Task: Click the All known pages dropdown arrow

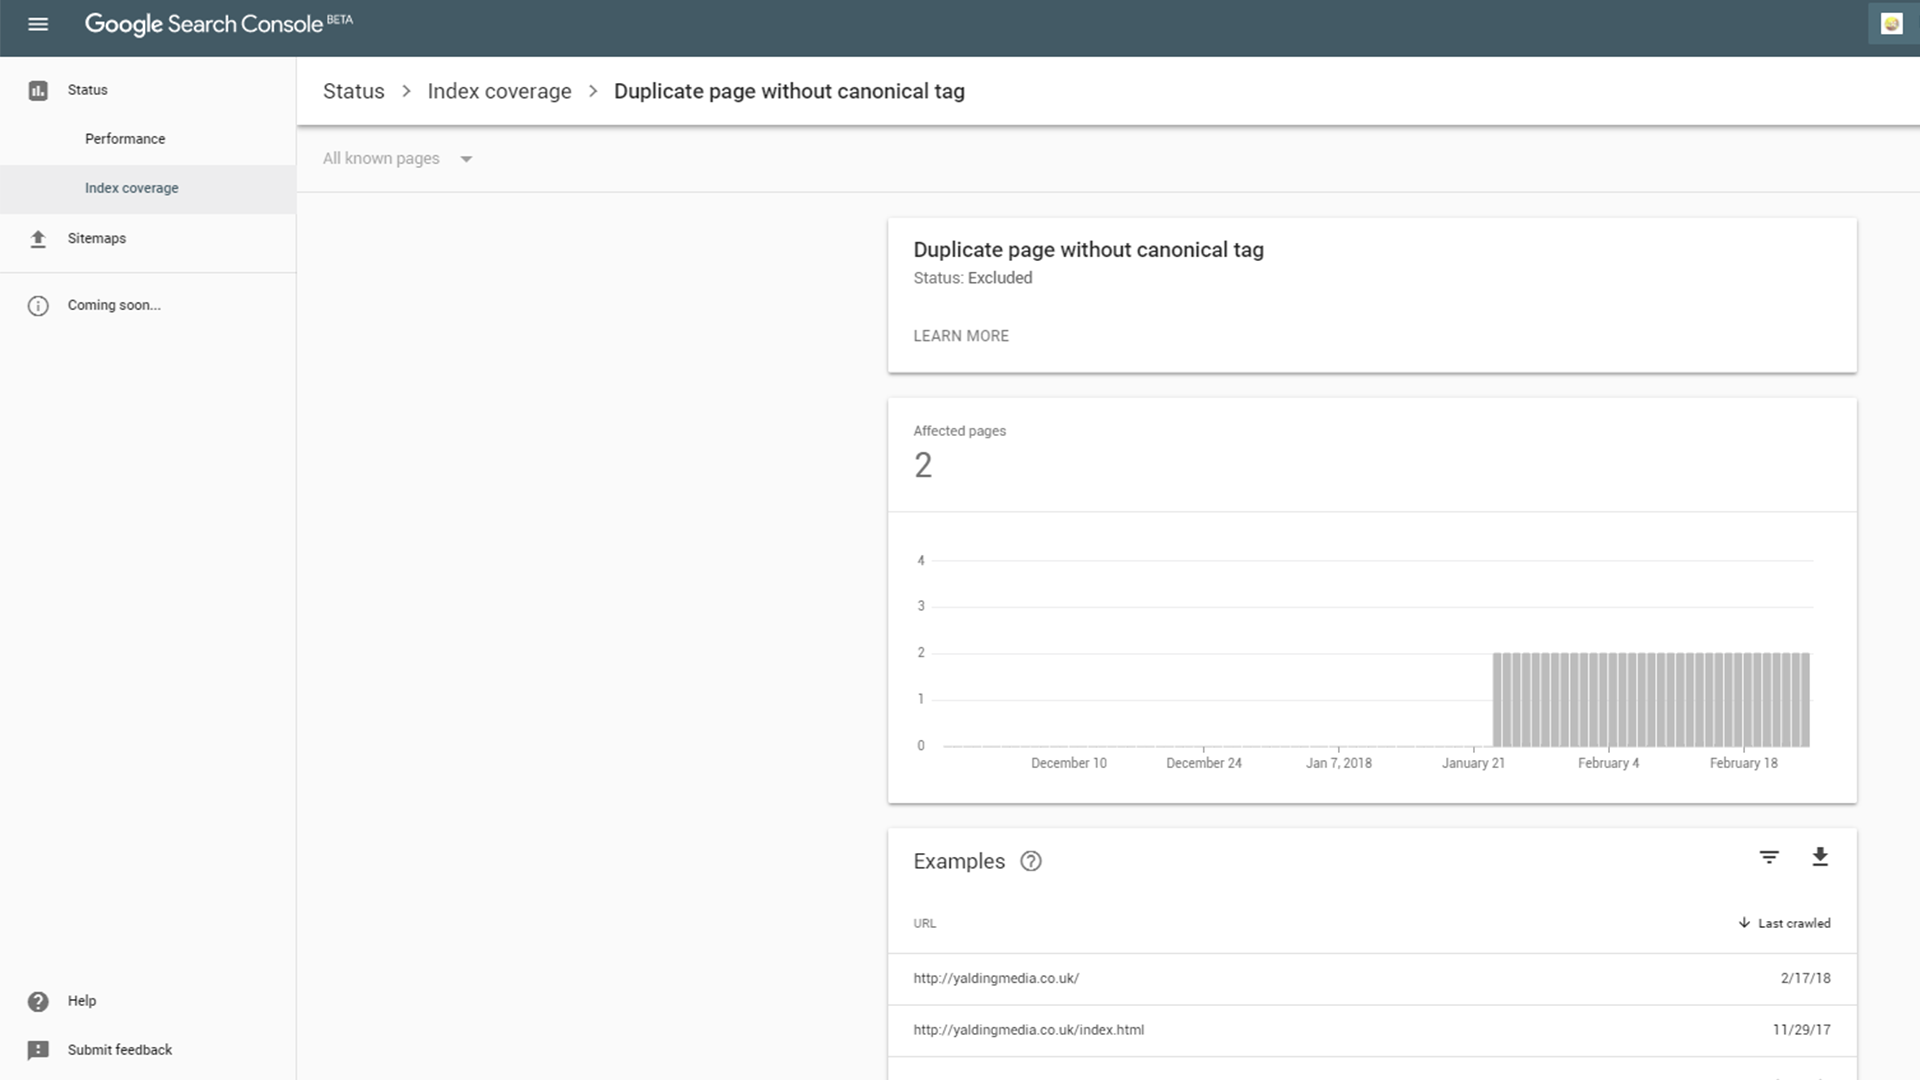Action: click(466, 159)
